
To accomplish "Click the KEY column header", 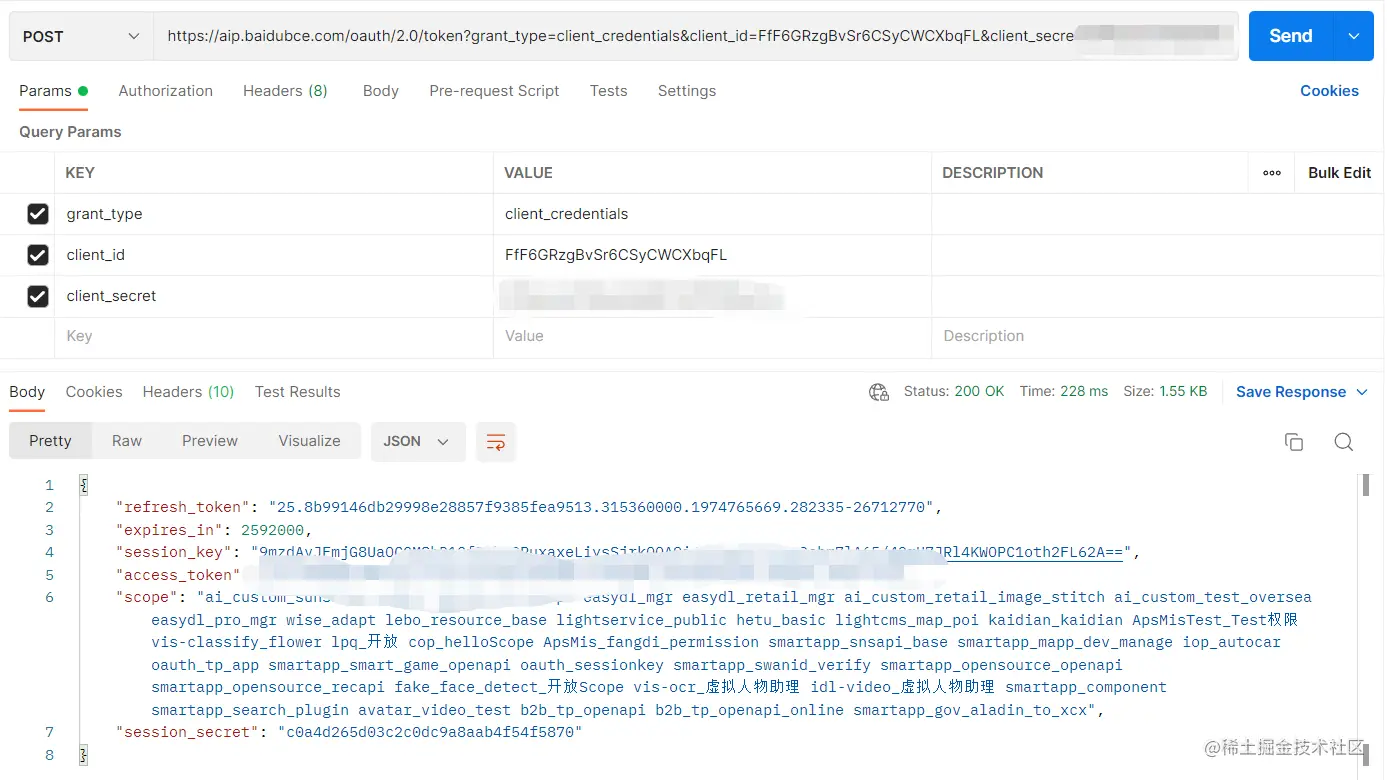I will coord(80,173).
